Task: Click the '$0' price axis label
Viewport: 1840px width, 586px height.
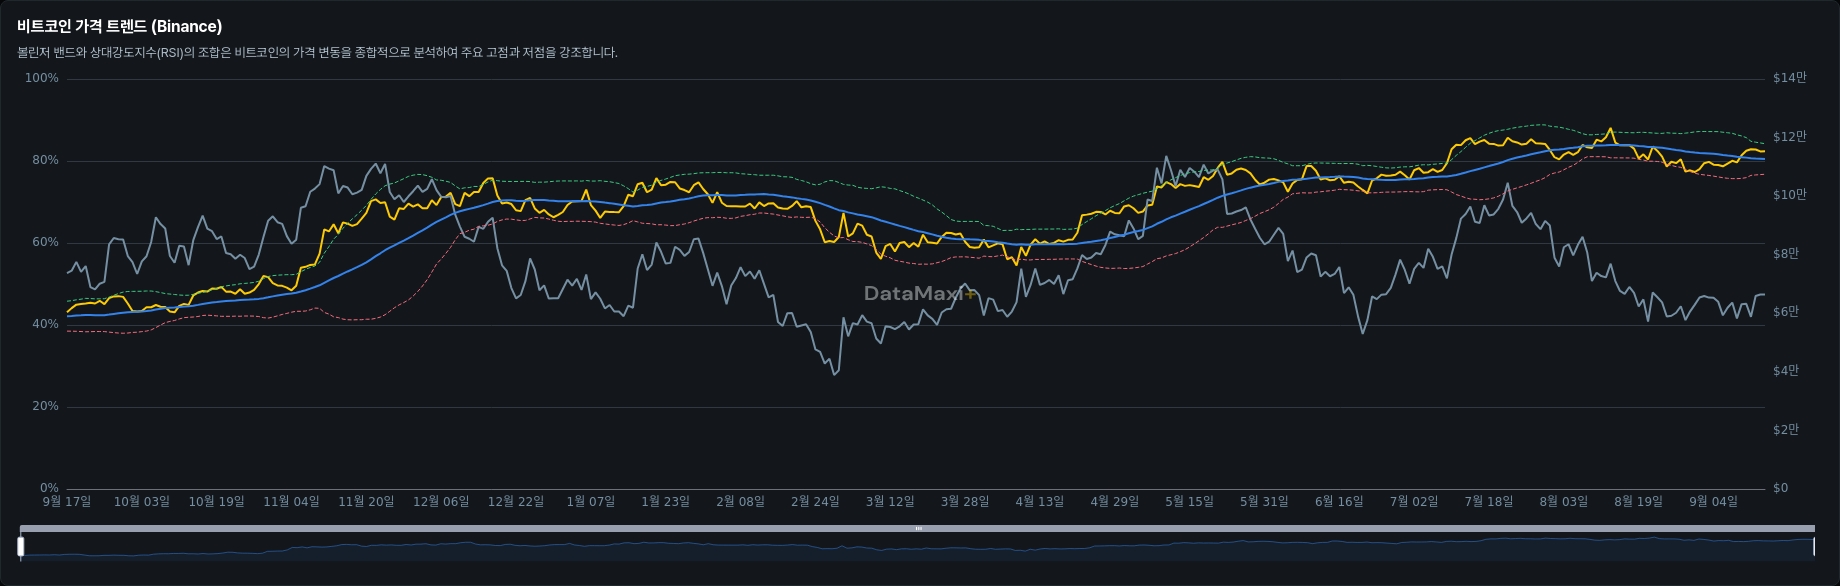Action: point(1780,488)
